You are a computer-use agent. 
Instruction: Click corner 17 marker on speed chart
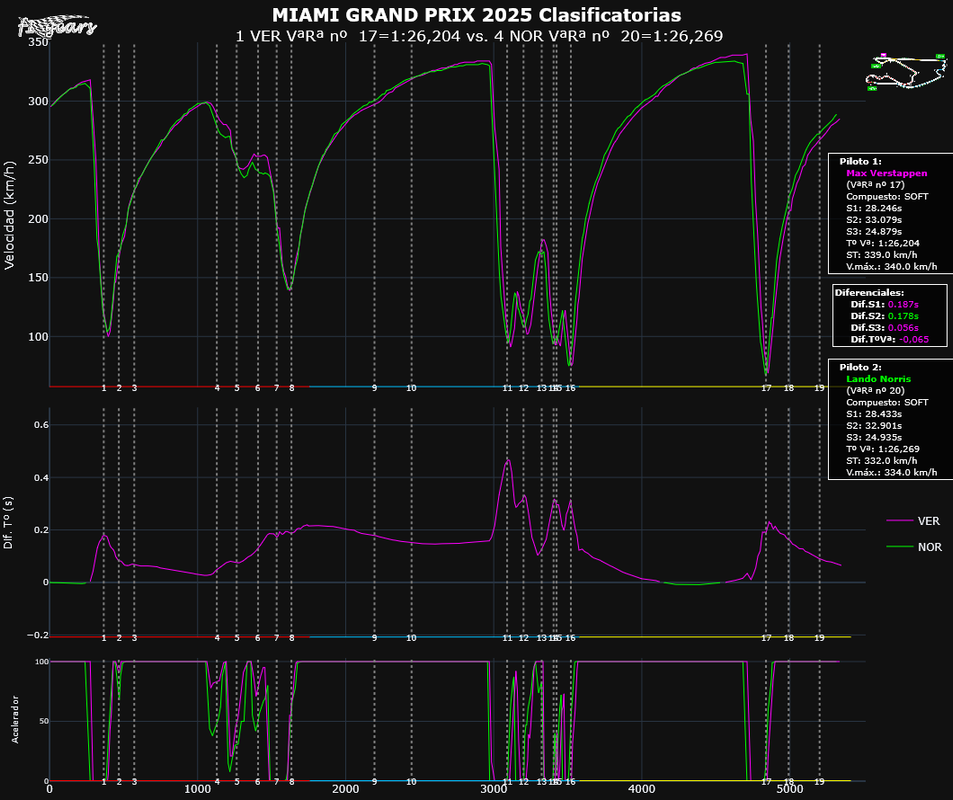click(x=766, y=388)
